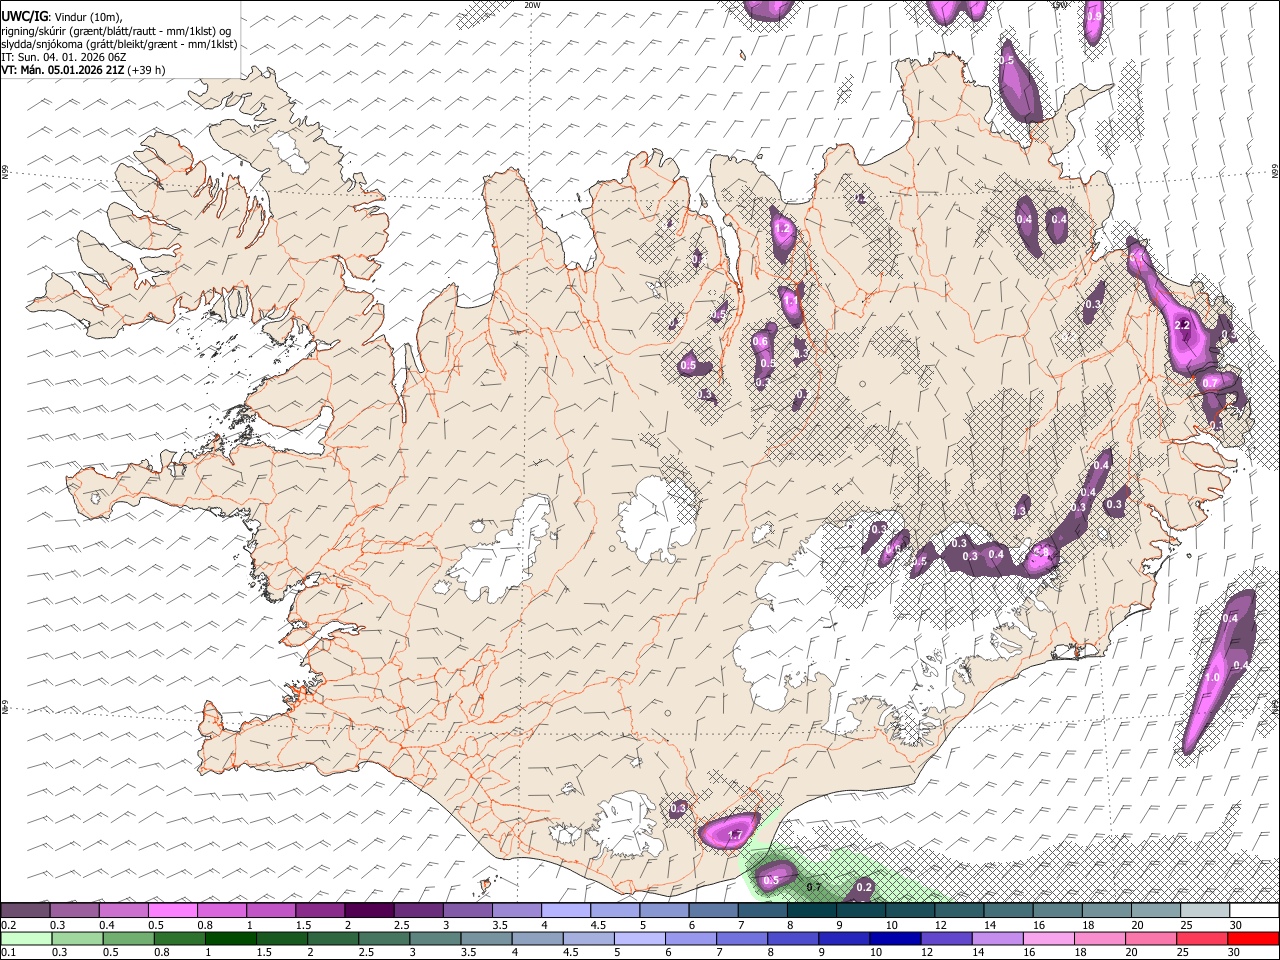
Task: Pick the darkest green 1 swatch in lower scale
Action: coord(231,938)
